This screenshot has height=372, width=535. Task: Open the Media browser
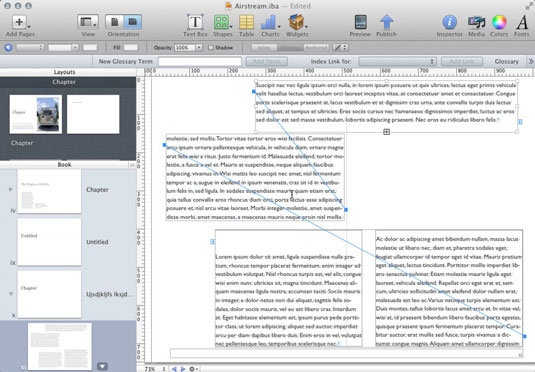(476, 22)
